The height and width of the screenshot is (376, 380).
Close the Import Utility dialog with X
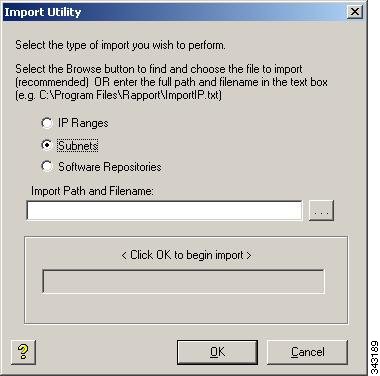pos(354,12)
